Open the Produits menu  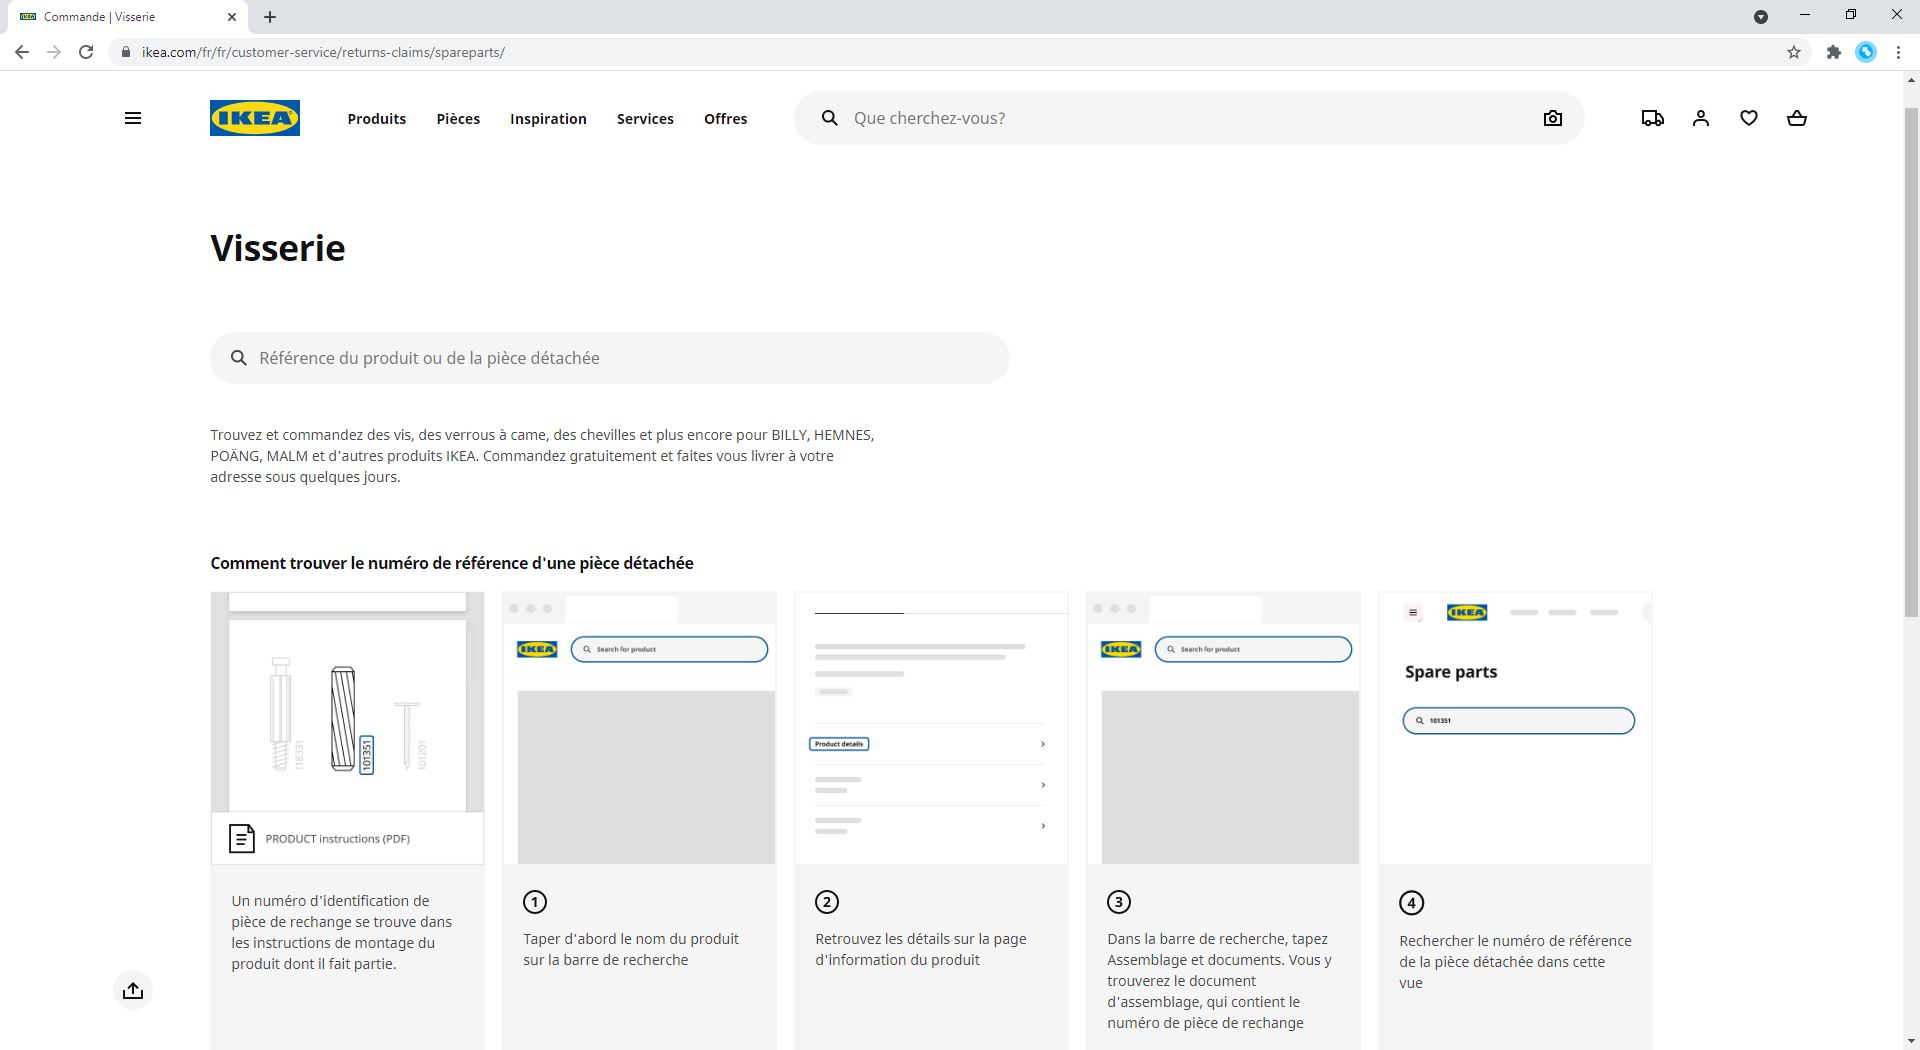tap(377, 118)
